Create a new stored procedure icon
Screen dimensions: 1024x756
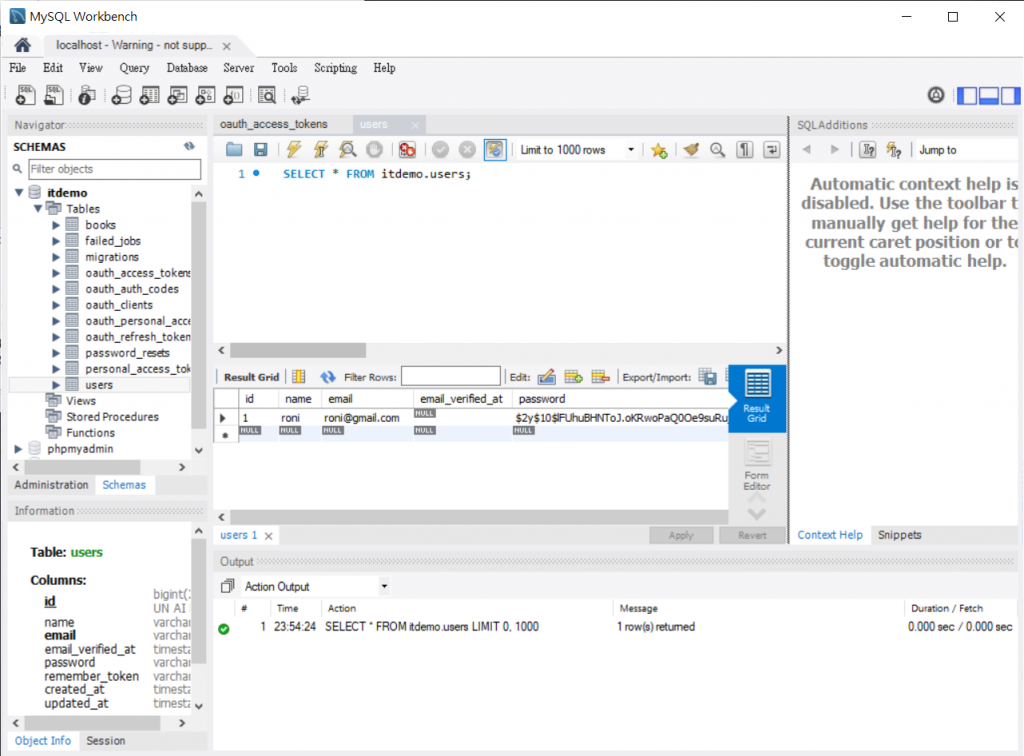[x=206, y=95]
